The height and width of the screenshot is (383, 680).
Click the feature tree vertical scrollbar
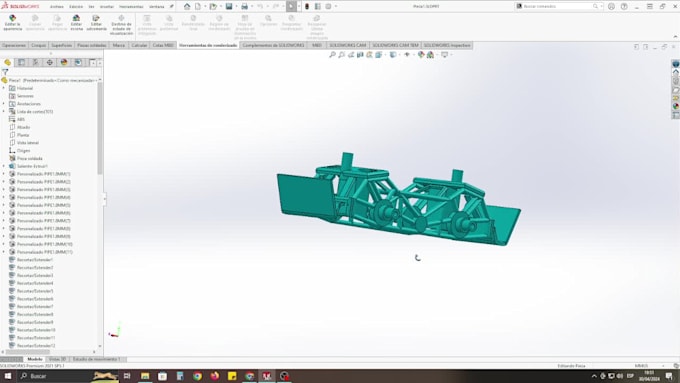tap(100, 128)
